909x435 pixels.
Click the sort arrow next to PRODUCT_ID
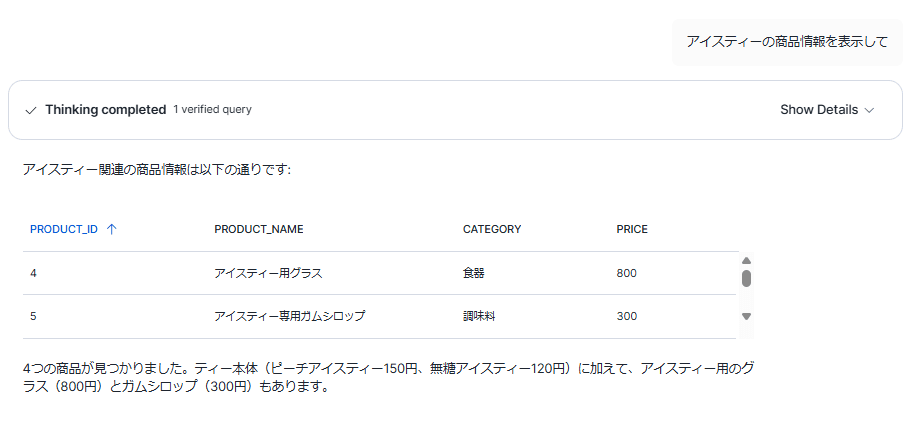pos(111,229)
